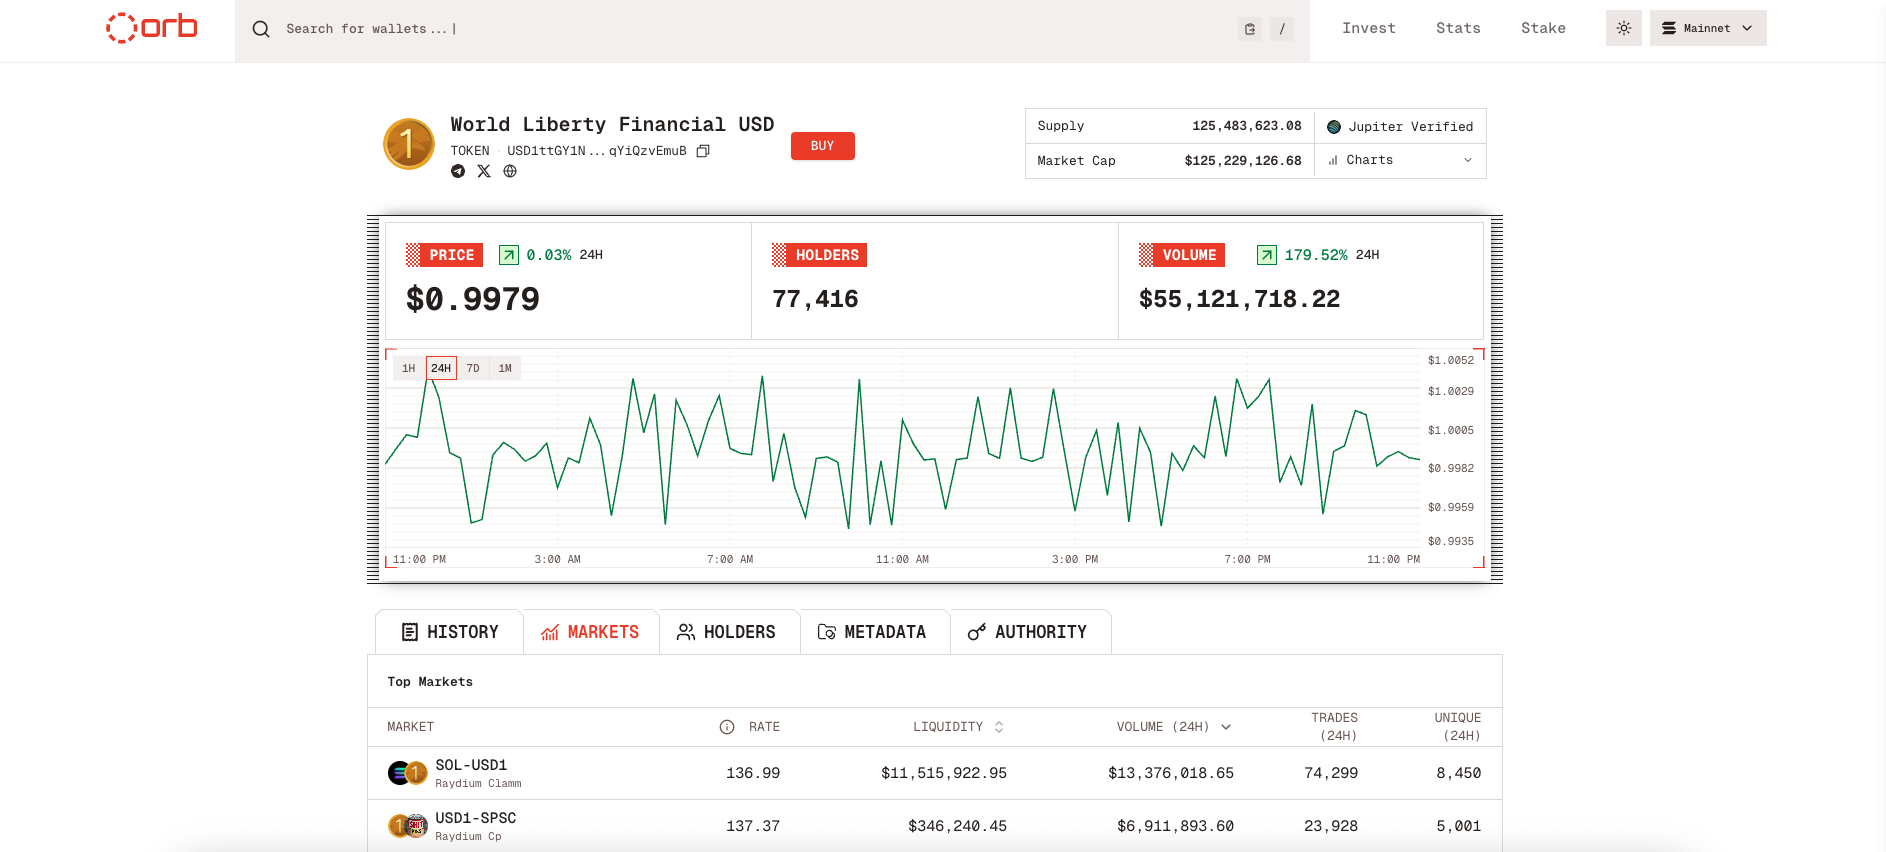1886x852 pixels.
Task: Click the price change up-arrow icon
Action: (x=509, y=255)
